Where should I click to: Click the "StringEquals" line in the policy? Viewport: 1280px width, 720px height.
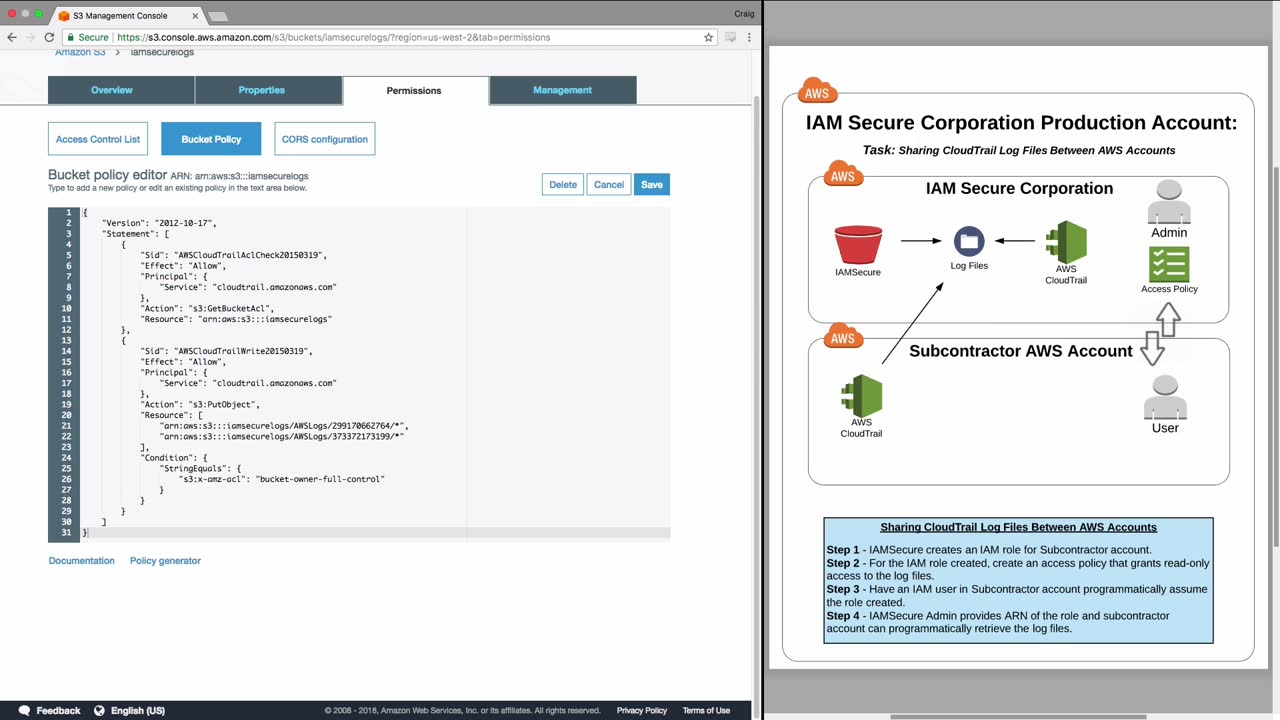[201, 468]
